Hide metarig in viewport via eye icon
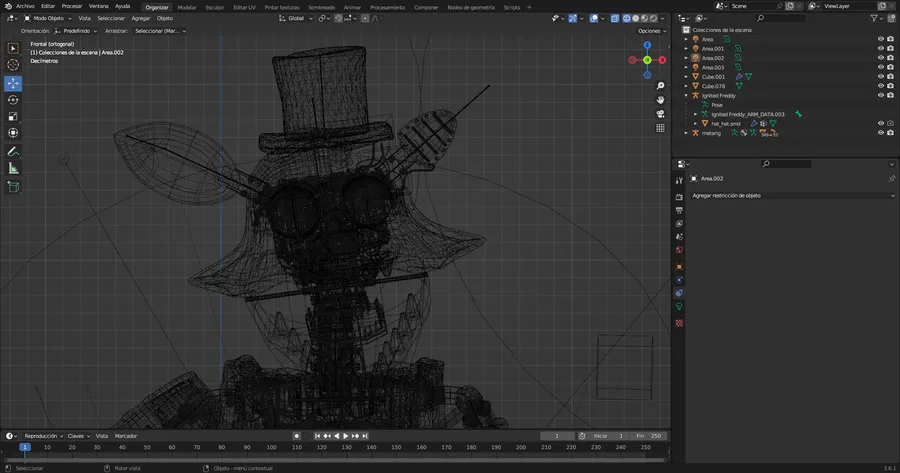 [x=880, y=133]
